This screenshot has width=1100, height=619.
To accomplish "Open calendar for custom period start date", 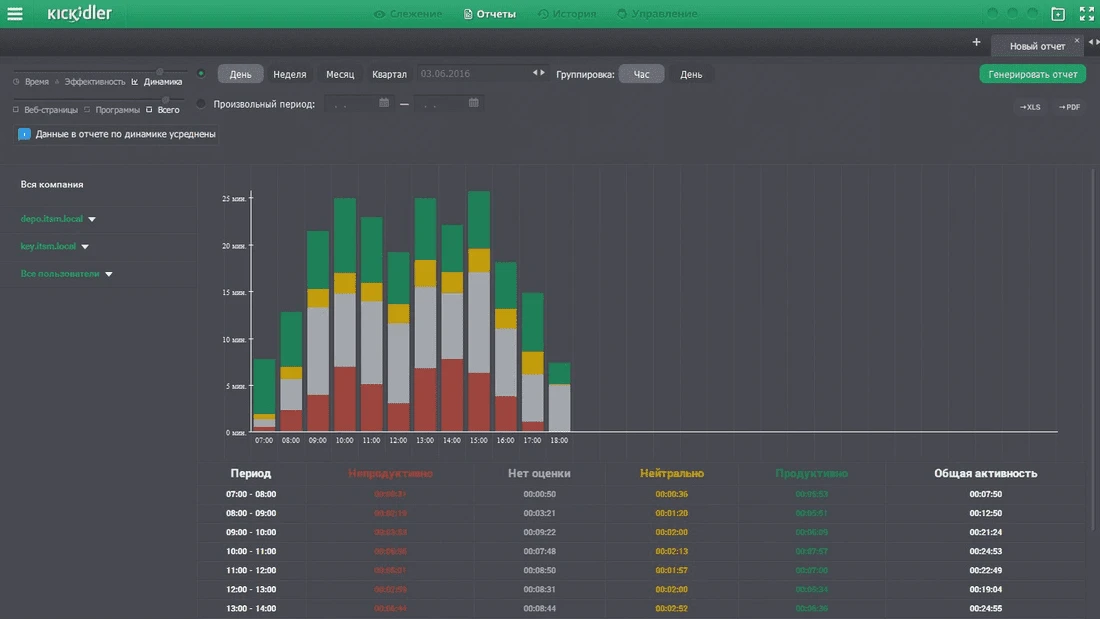I will click(x=384, y=103).
